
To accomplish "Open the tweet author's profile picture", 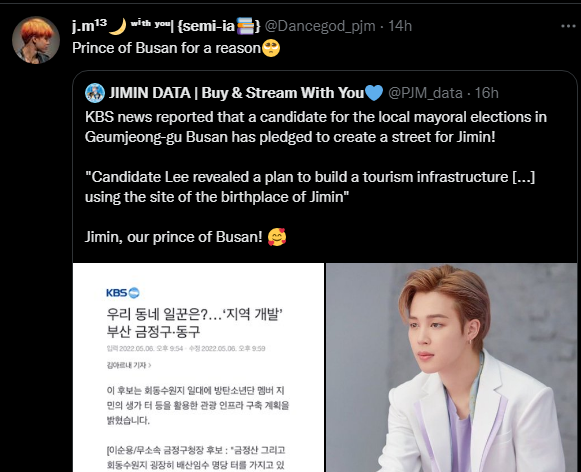I will coord(36,40).
